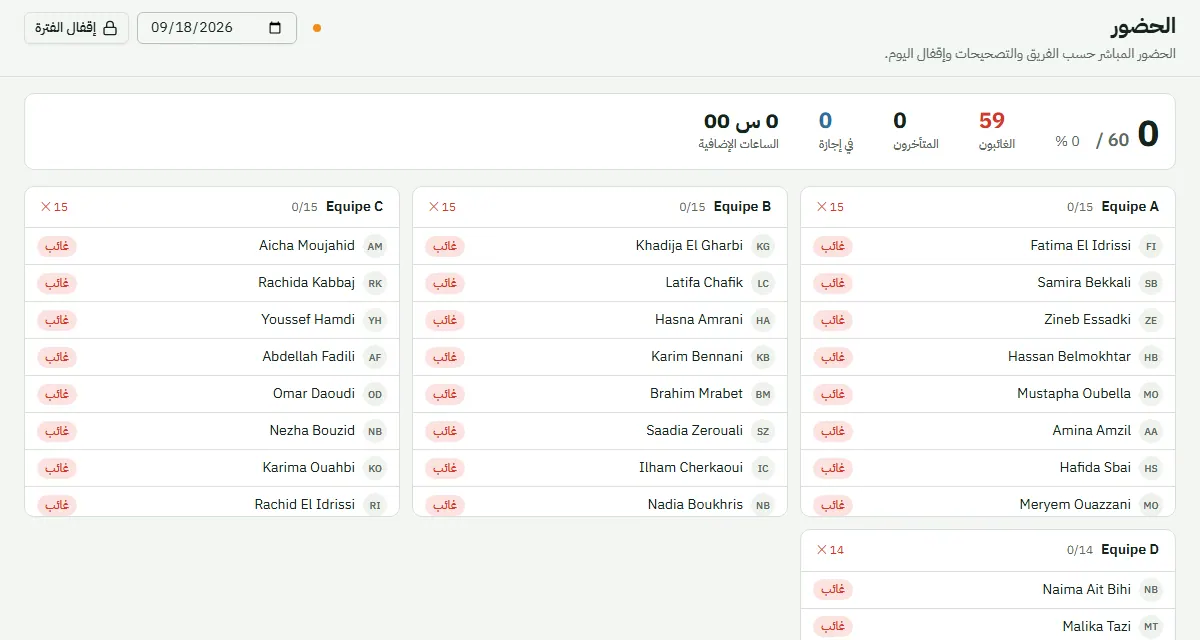Click the name Rachid El Idrissi
Viewport: 1200px width, 640px height.
point(305,505)
